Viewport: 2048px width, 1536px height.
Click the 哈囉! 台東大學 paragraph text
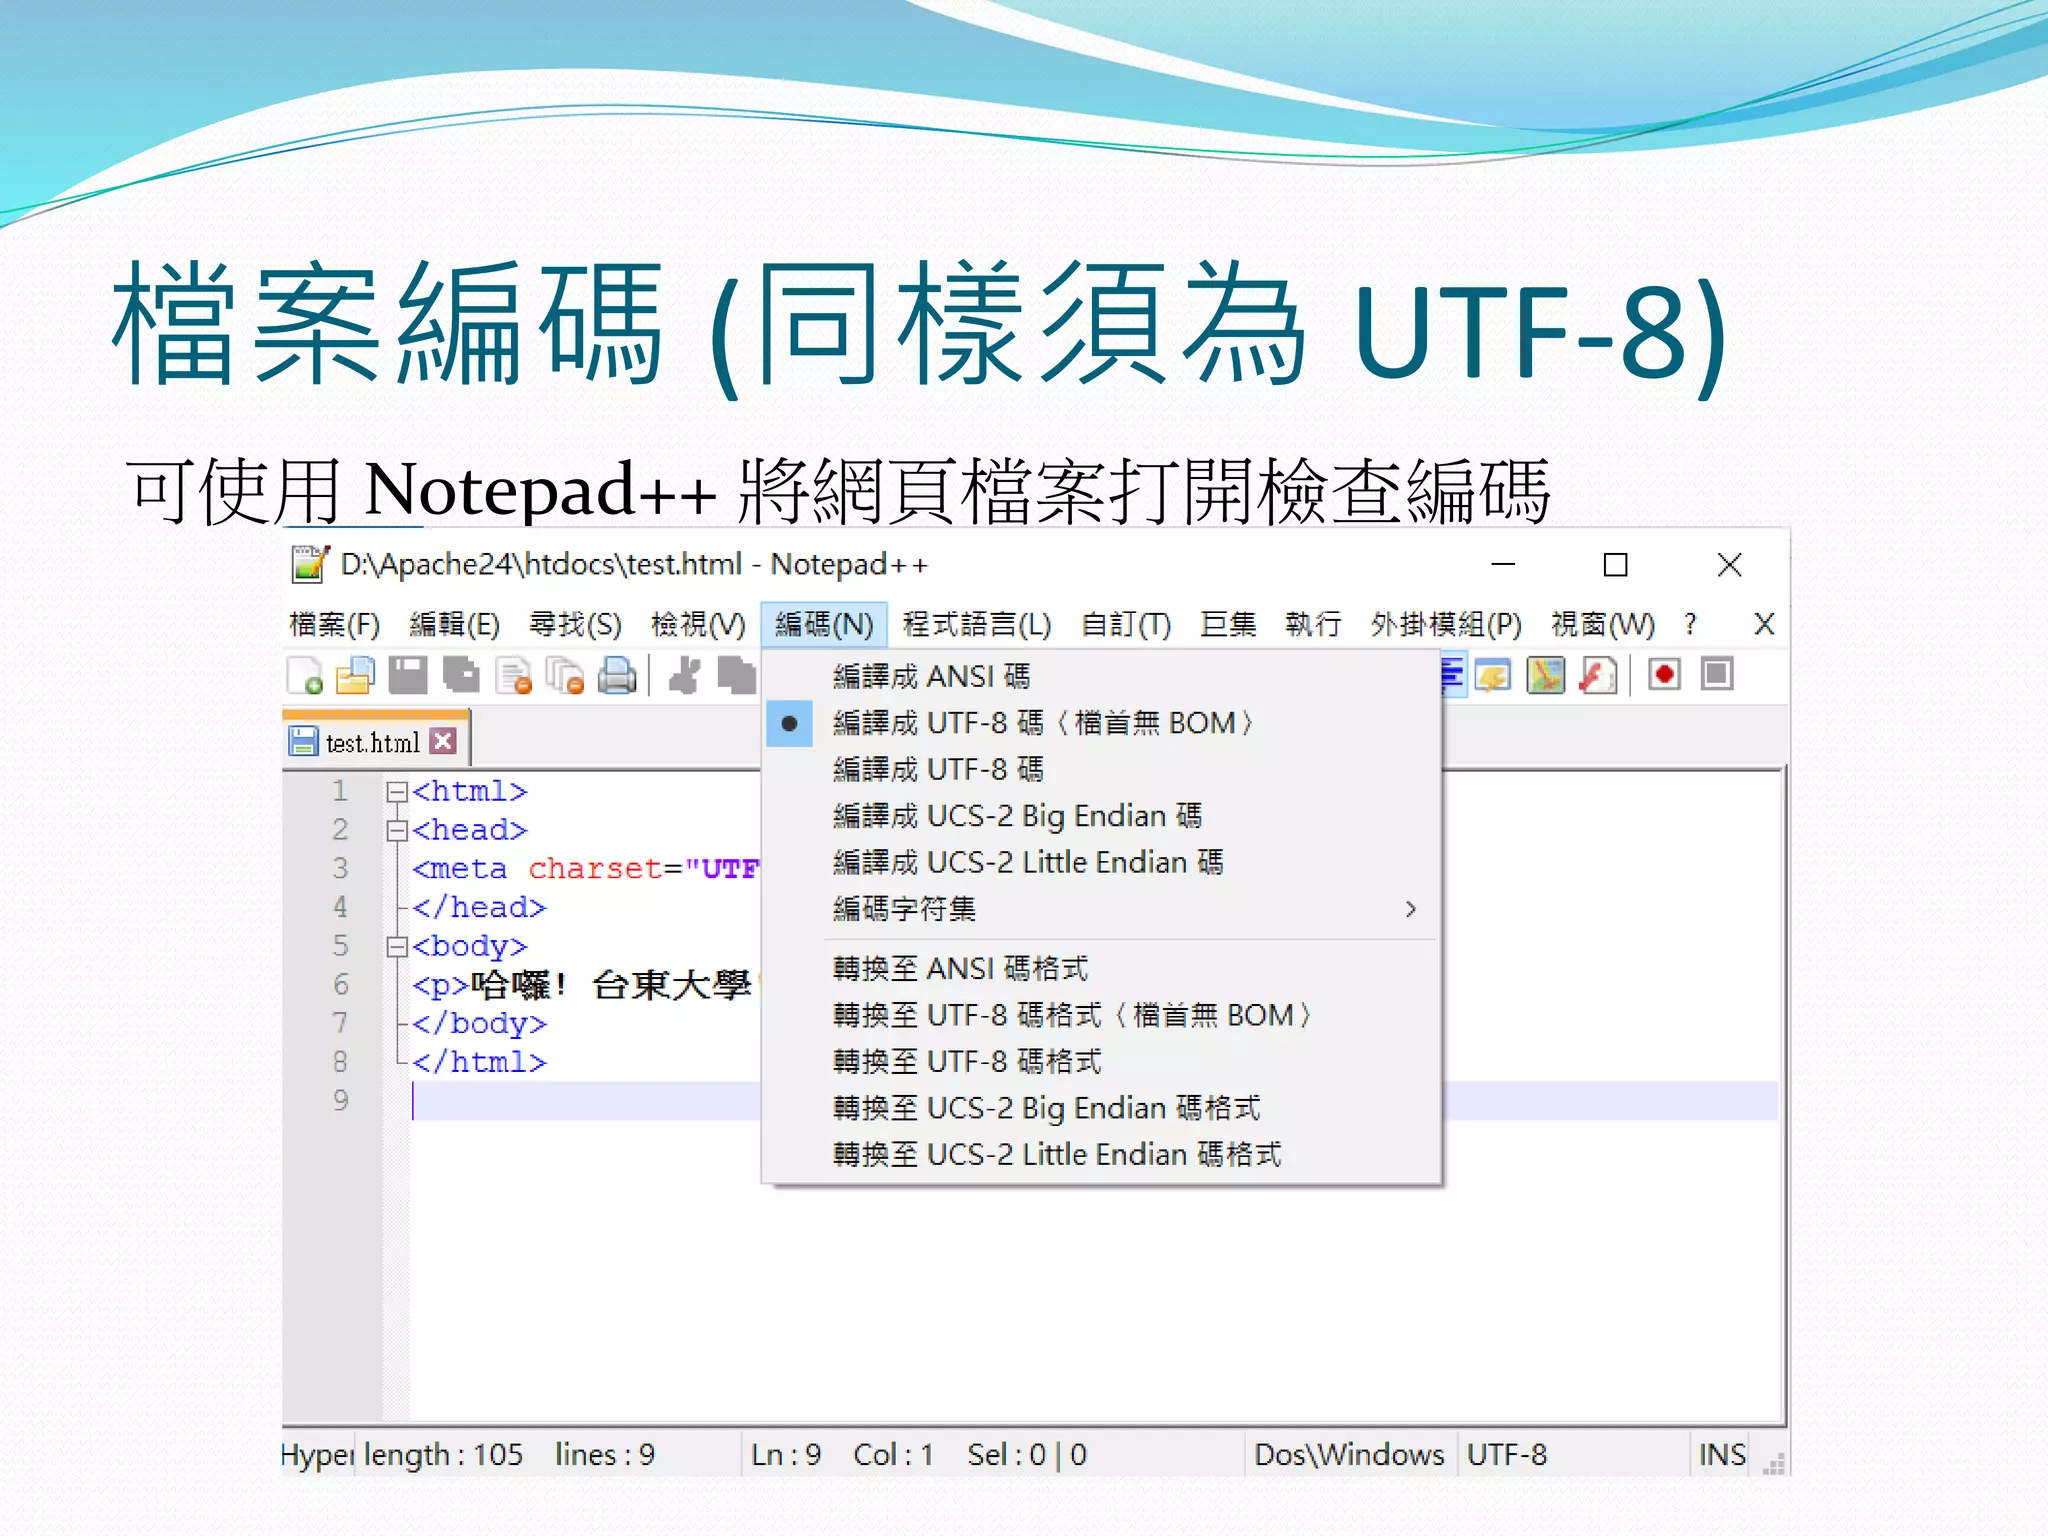(x=611, y=986)
